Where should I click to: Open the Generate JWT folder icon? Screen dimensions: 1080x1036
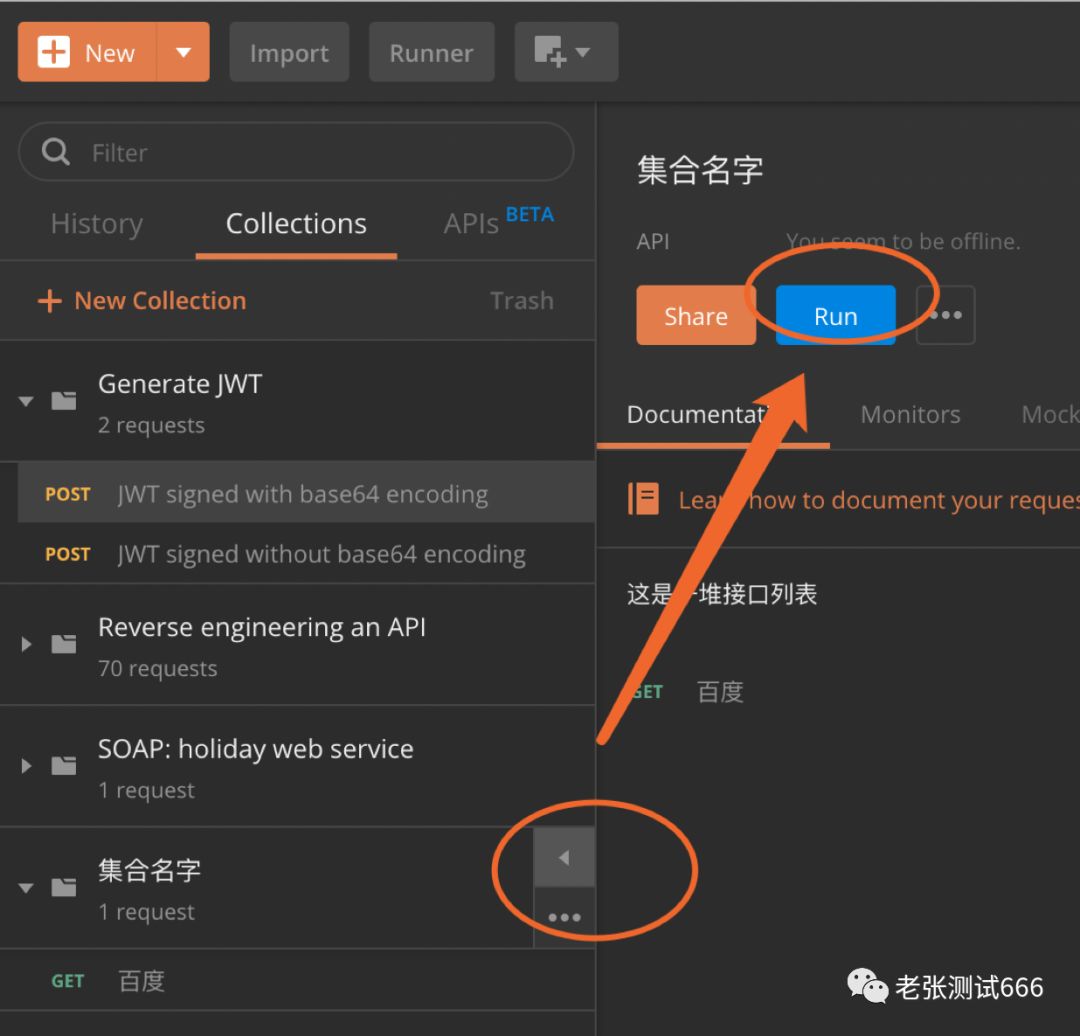[x=64, y=401]
